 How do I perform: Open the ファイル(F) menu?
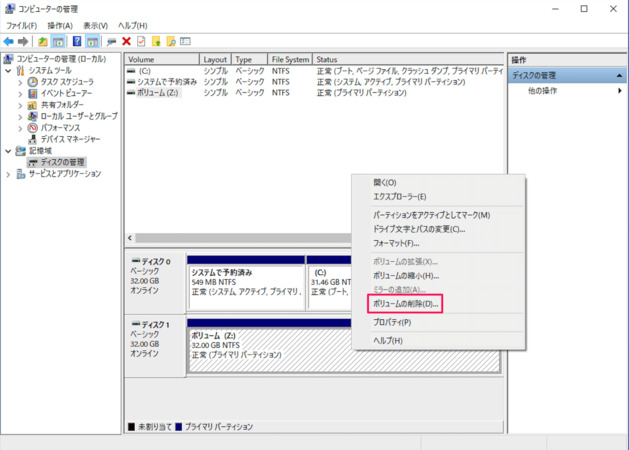(22, 26)
